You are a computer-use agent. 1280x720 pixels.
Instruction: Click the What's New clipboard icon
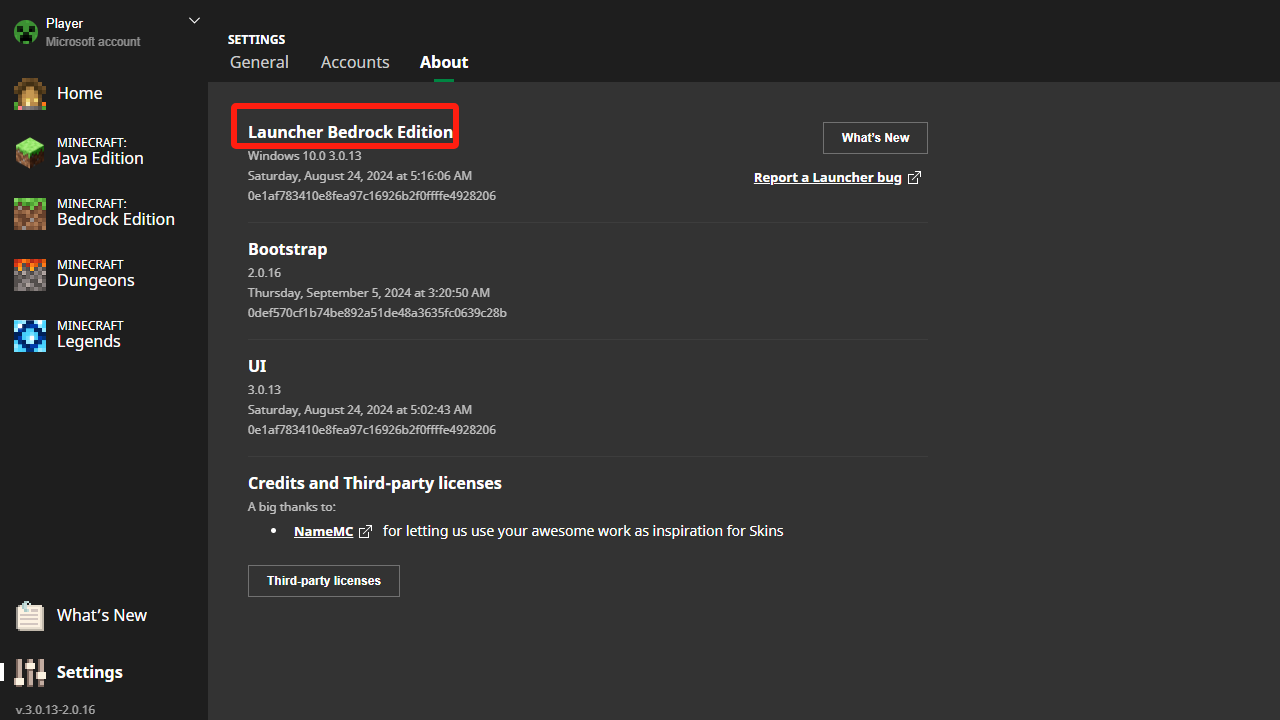30,616
